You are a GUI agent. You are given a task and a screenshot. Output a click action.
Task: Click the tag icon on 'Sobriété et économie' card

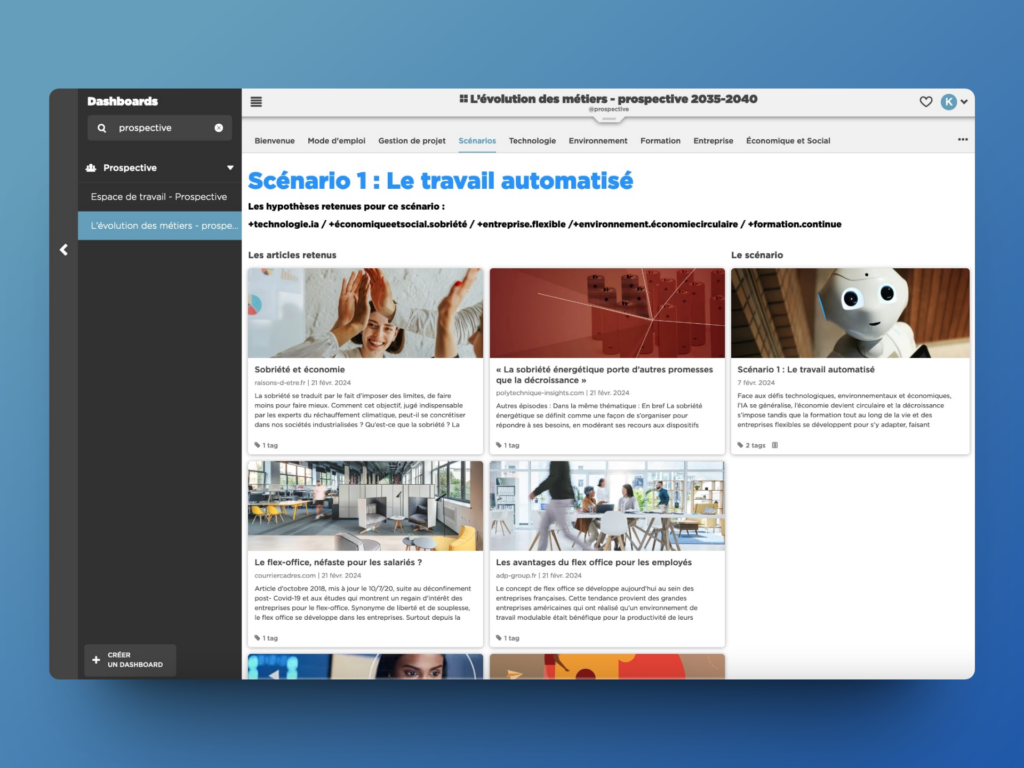(258, 445)
